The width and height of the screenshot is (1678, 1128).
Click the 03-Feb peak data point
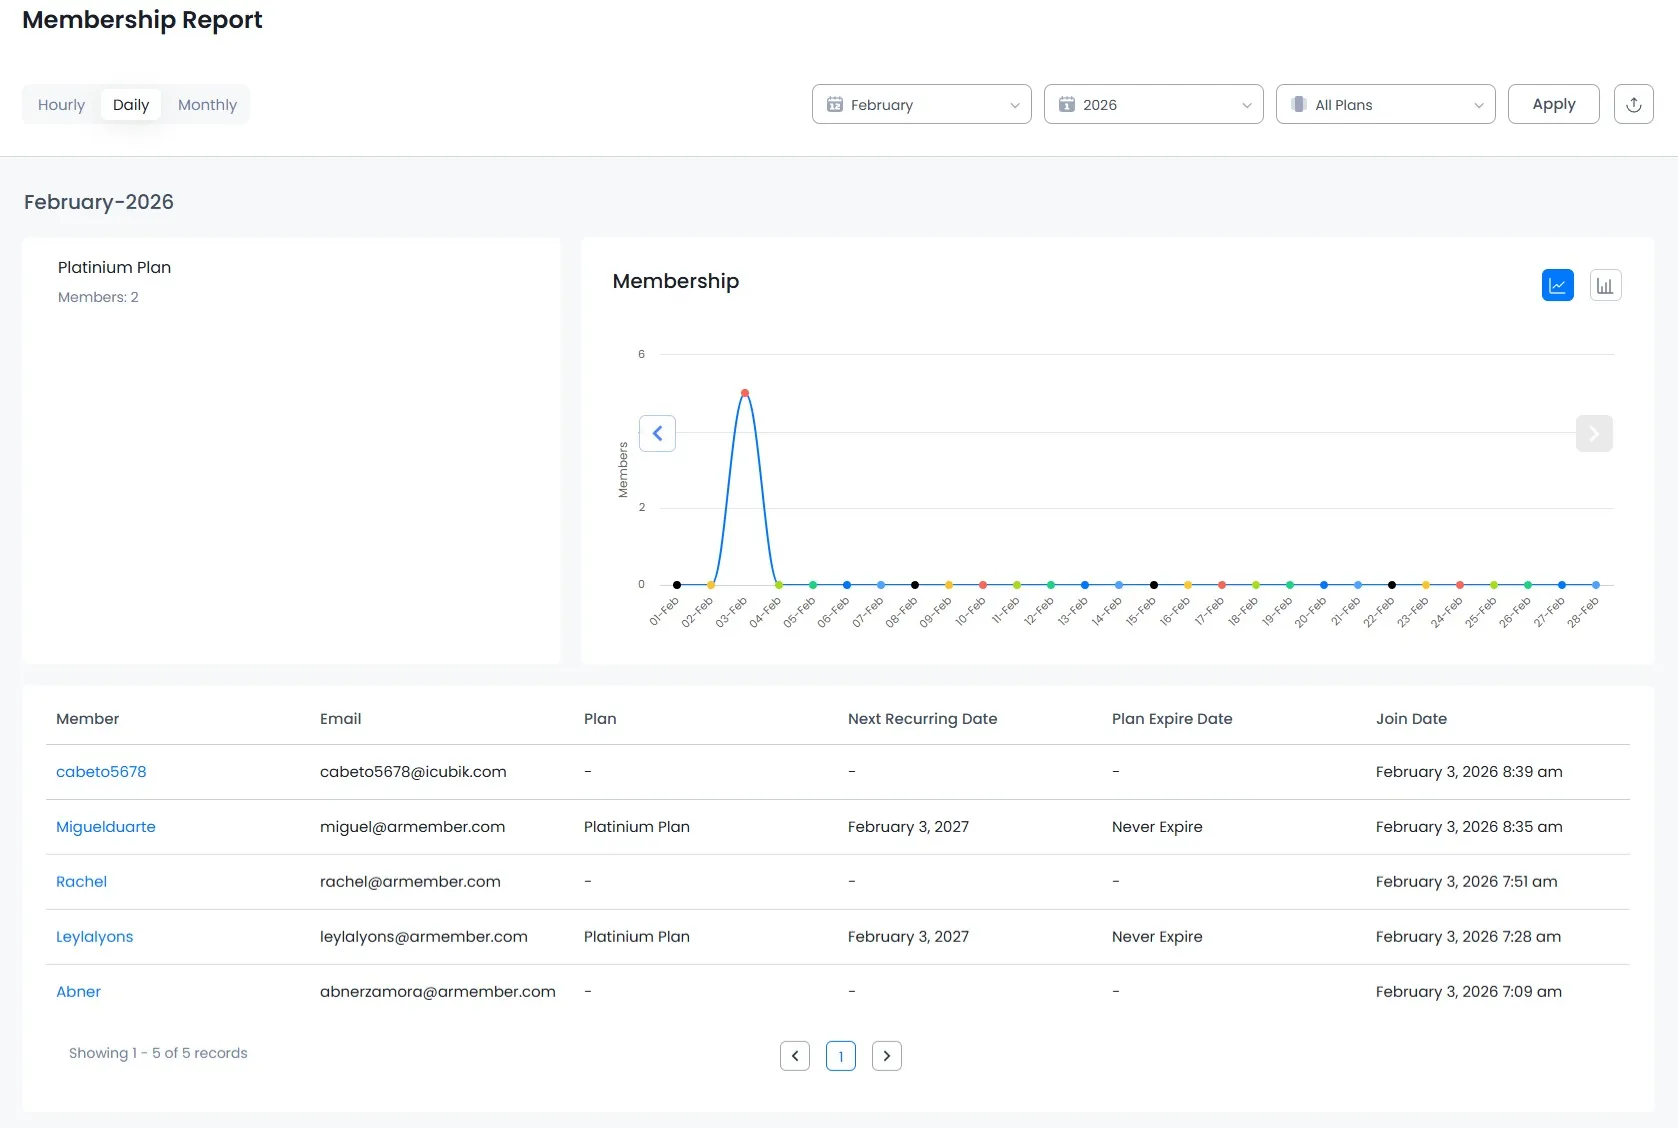[744, 393]
